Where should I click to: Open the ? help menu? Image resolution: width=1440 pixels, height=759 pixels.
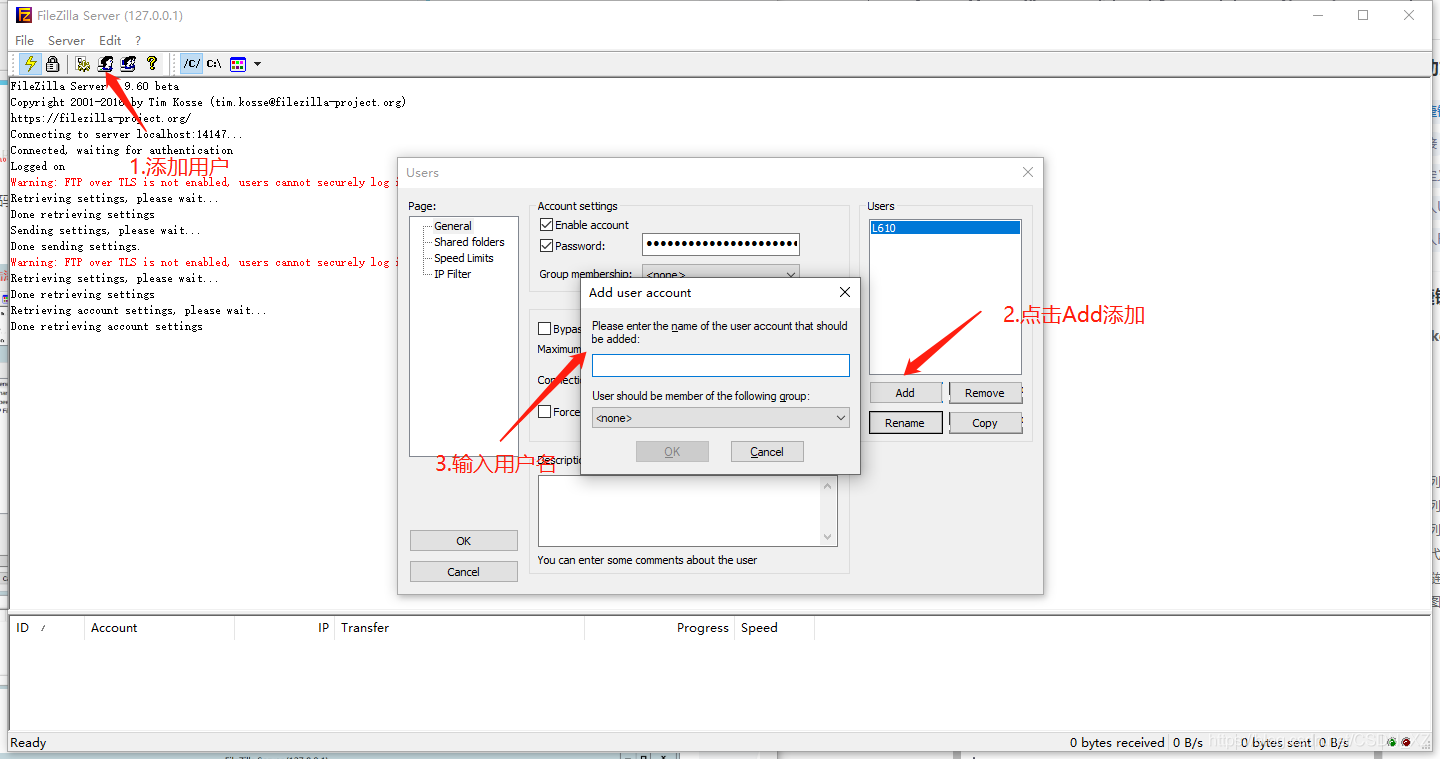138,40
